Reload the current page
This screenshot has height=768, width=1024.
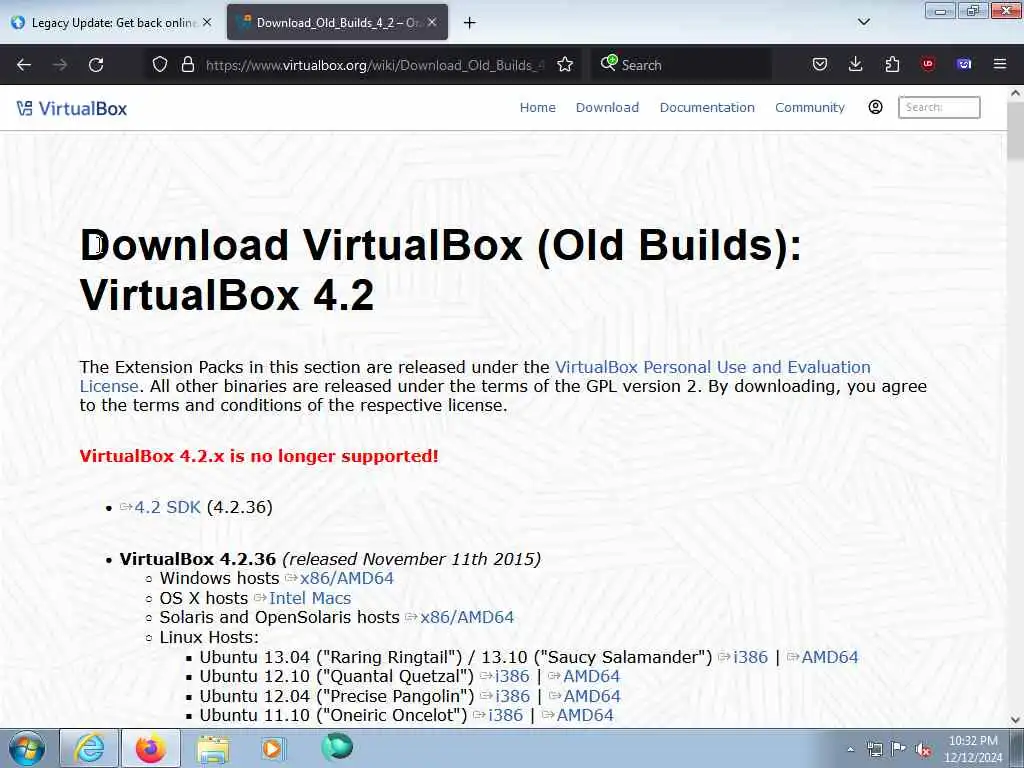coord(96,65)
